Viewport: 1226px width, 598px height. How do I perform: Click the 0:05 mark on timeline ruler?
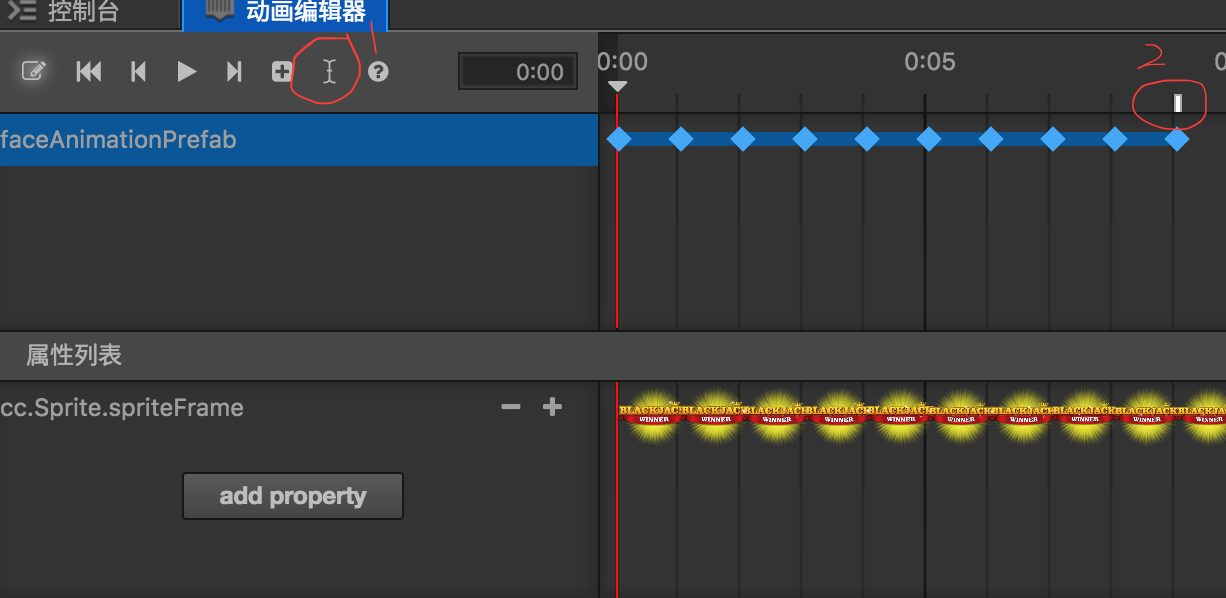pyautogui.click(x=929, y=62)
